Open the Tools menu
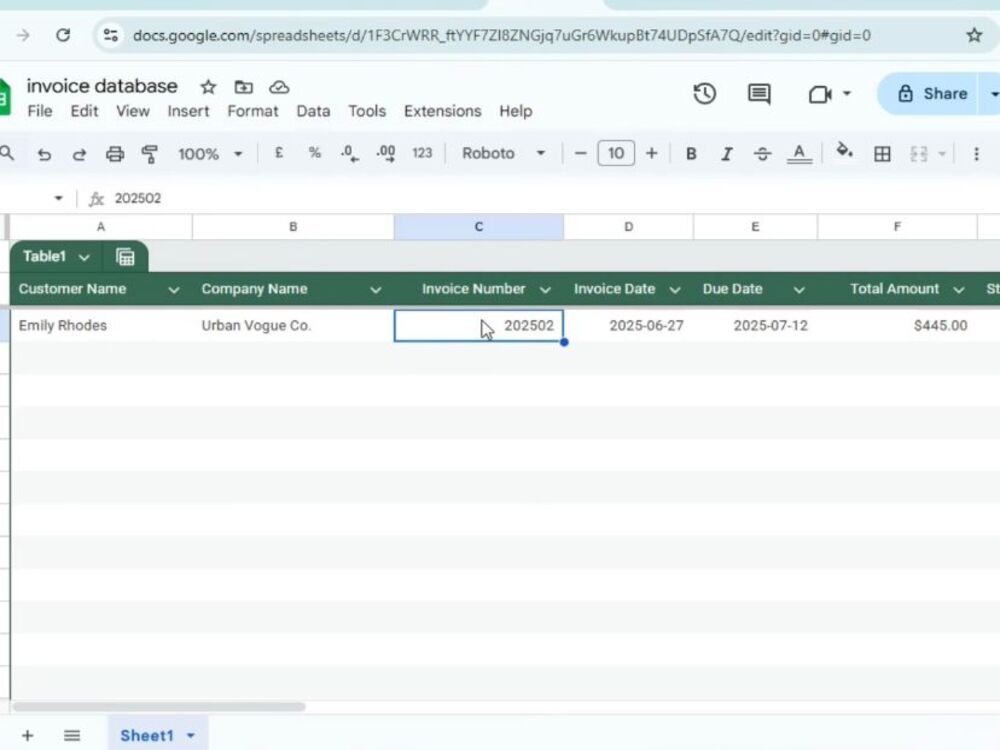 [x=367, y=111]
